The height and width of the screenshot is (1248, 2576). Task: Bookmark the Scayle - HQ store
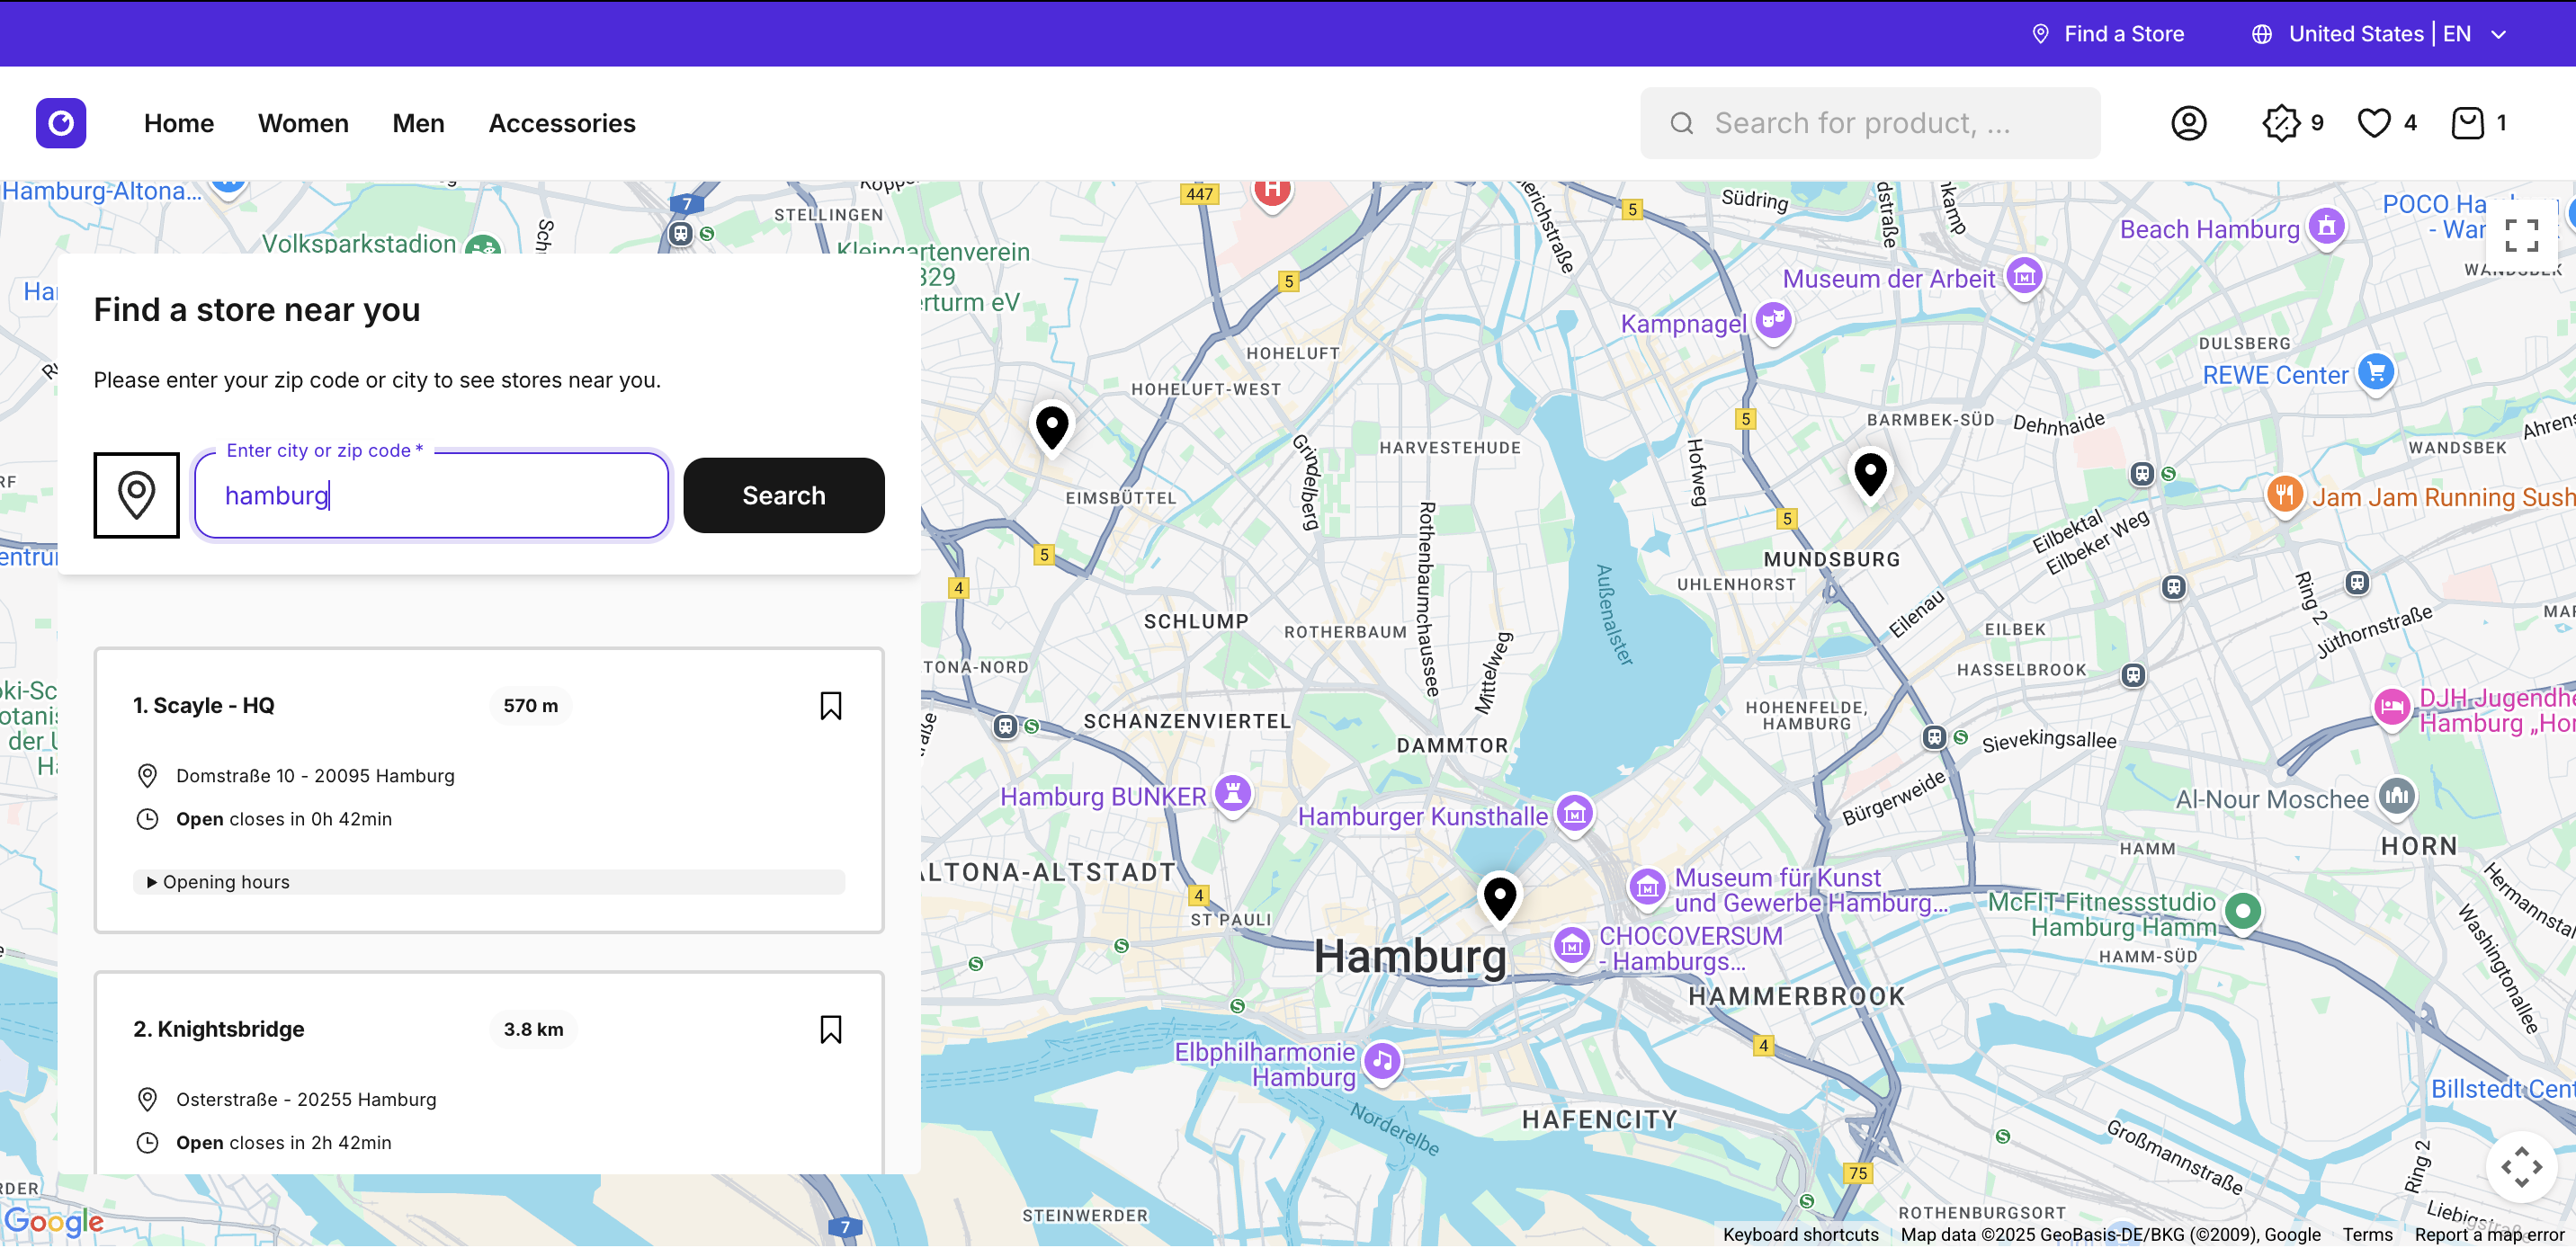point(830,706)
